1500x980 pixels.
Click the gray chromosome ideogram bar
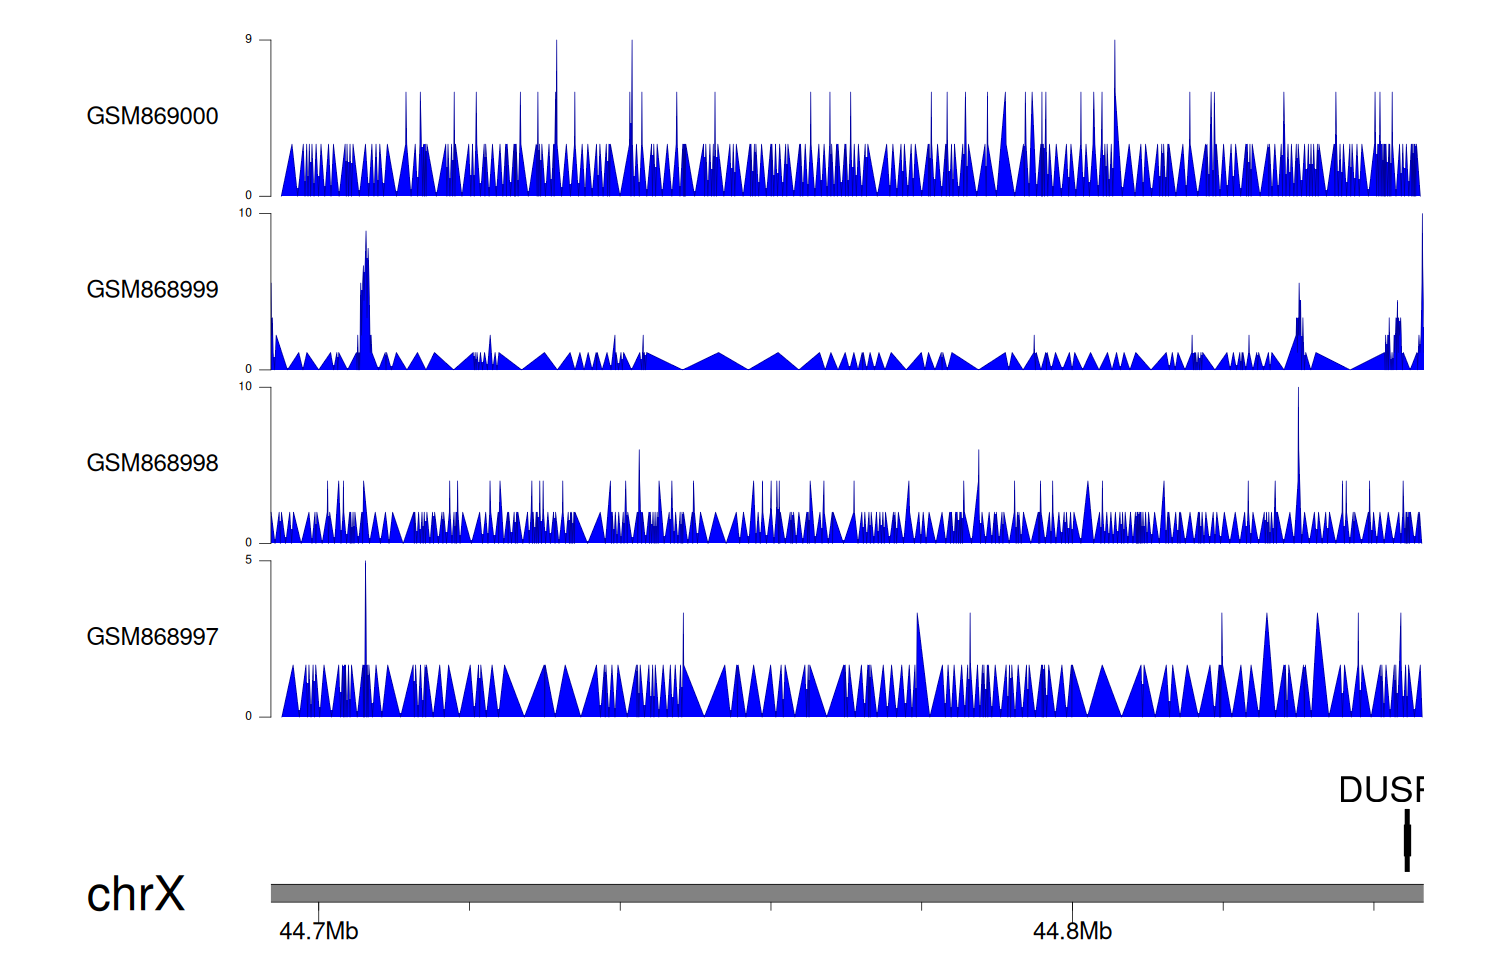[846, 893]
